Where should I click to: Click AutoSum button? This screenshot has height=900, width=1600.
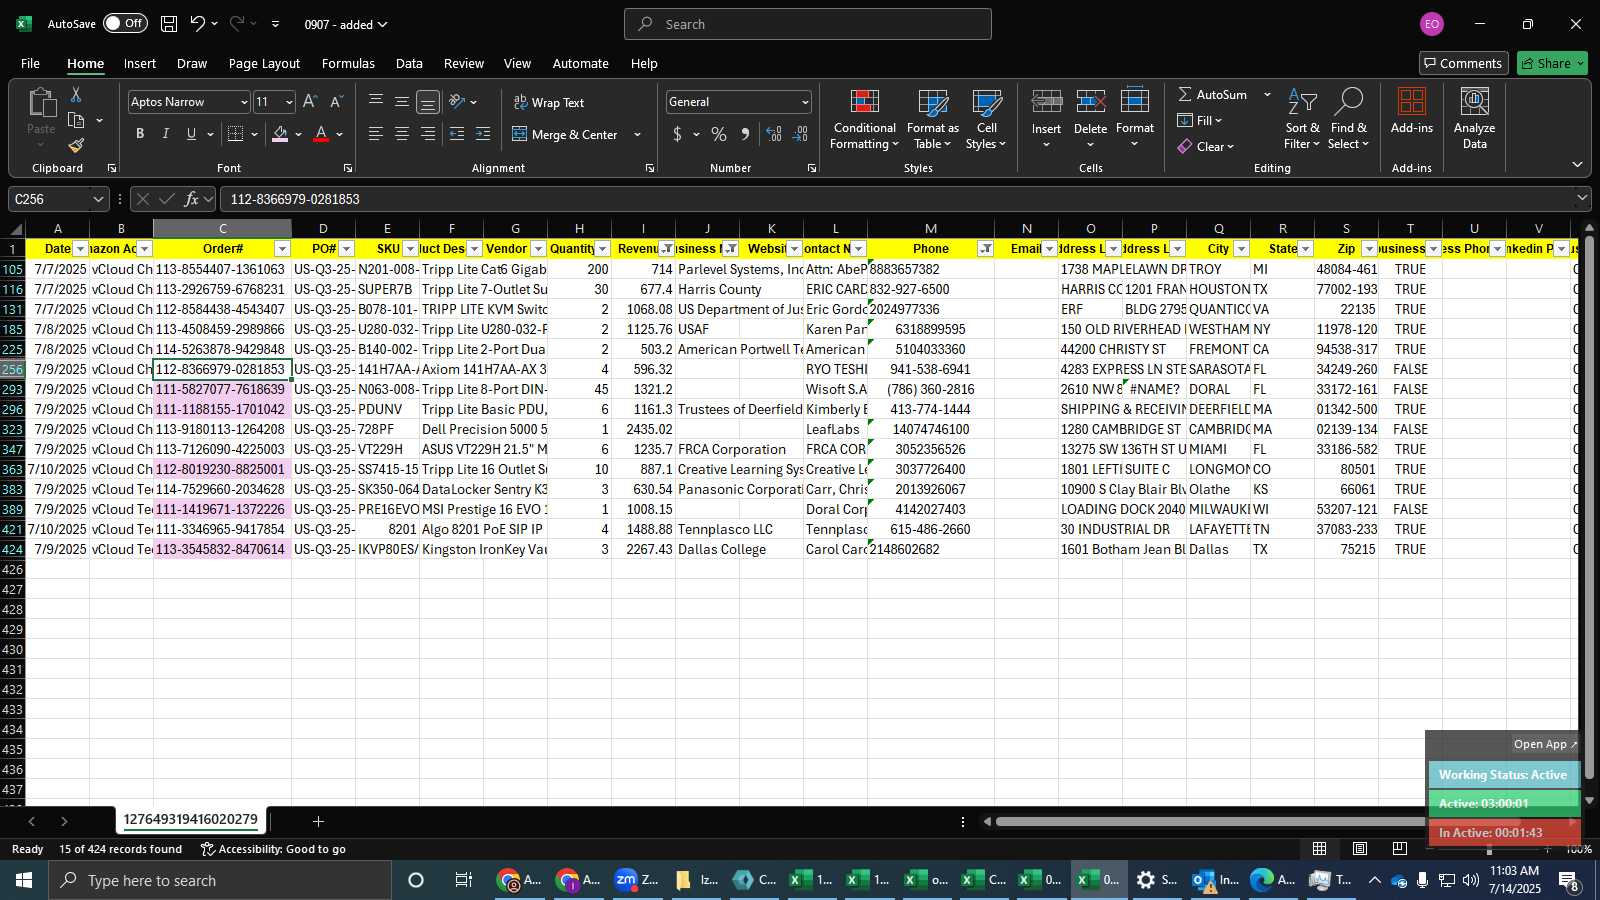[x=1212, y=94]
